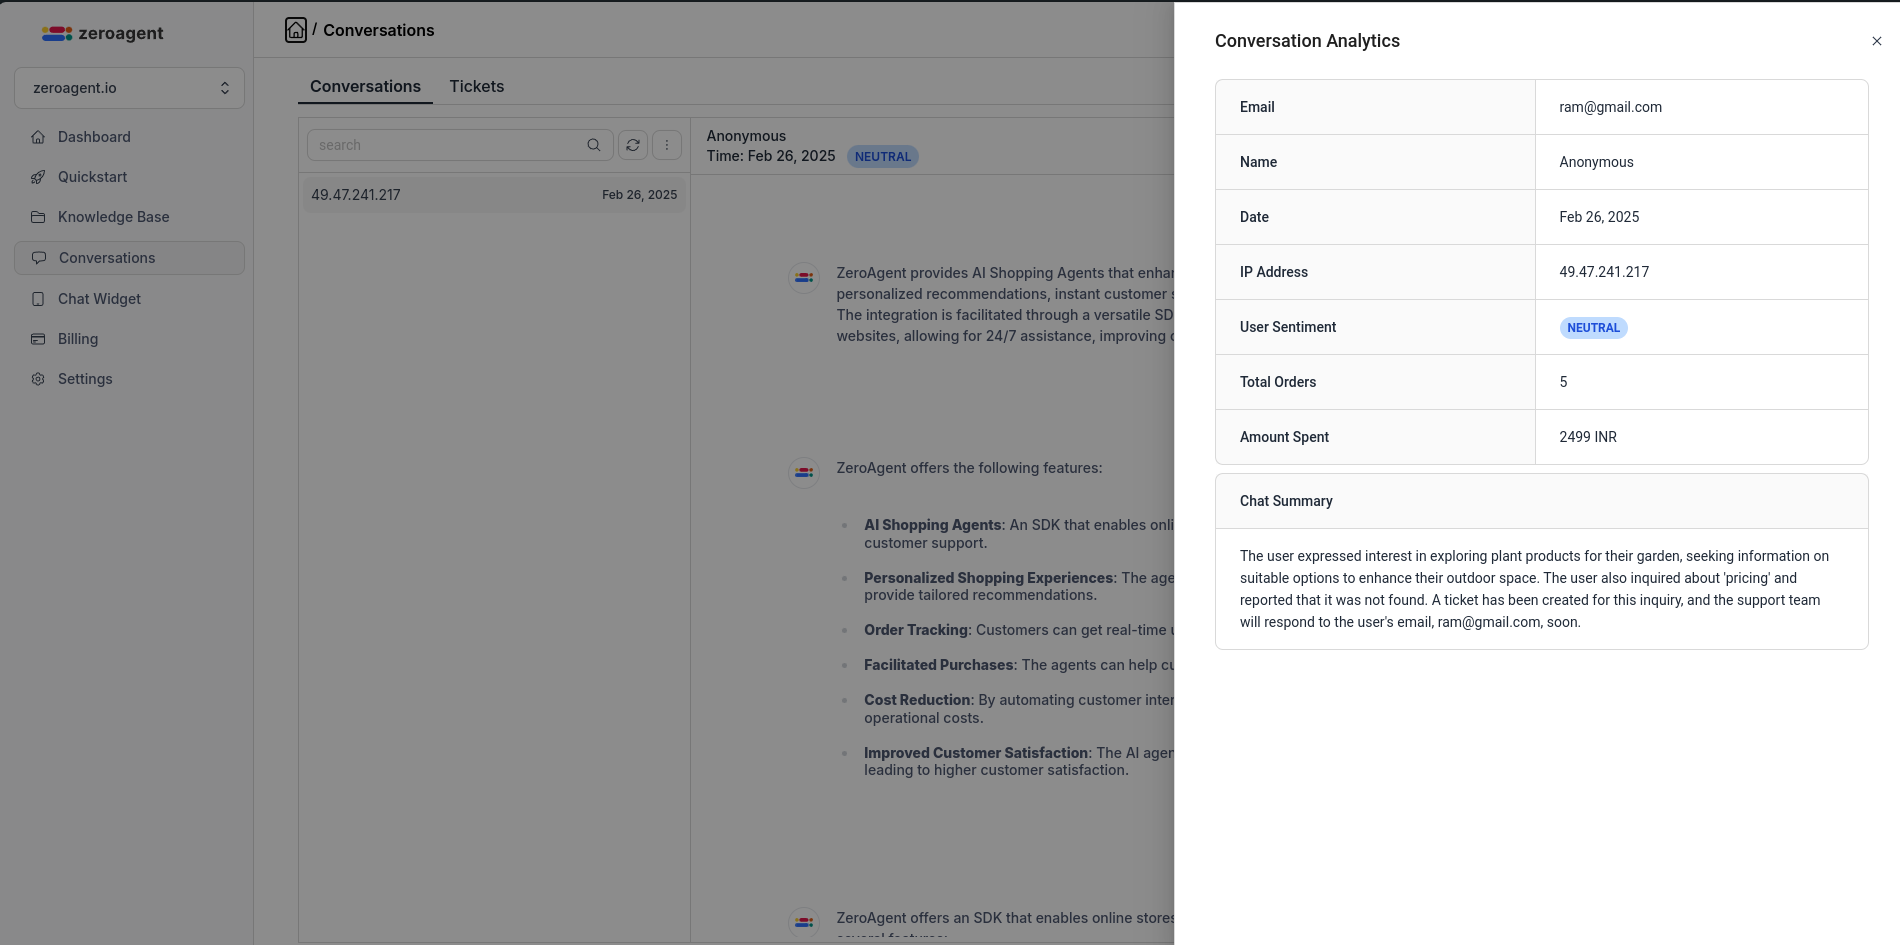Screen dimensions: 1900x945
Task: Switch to the Tickets tab
Action: tap(477, 87)
